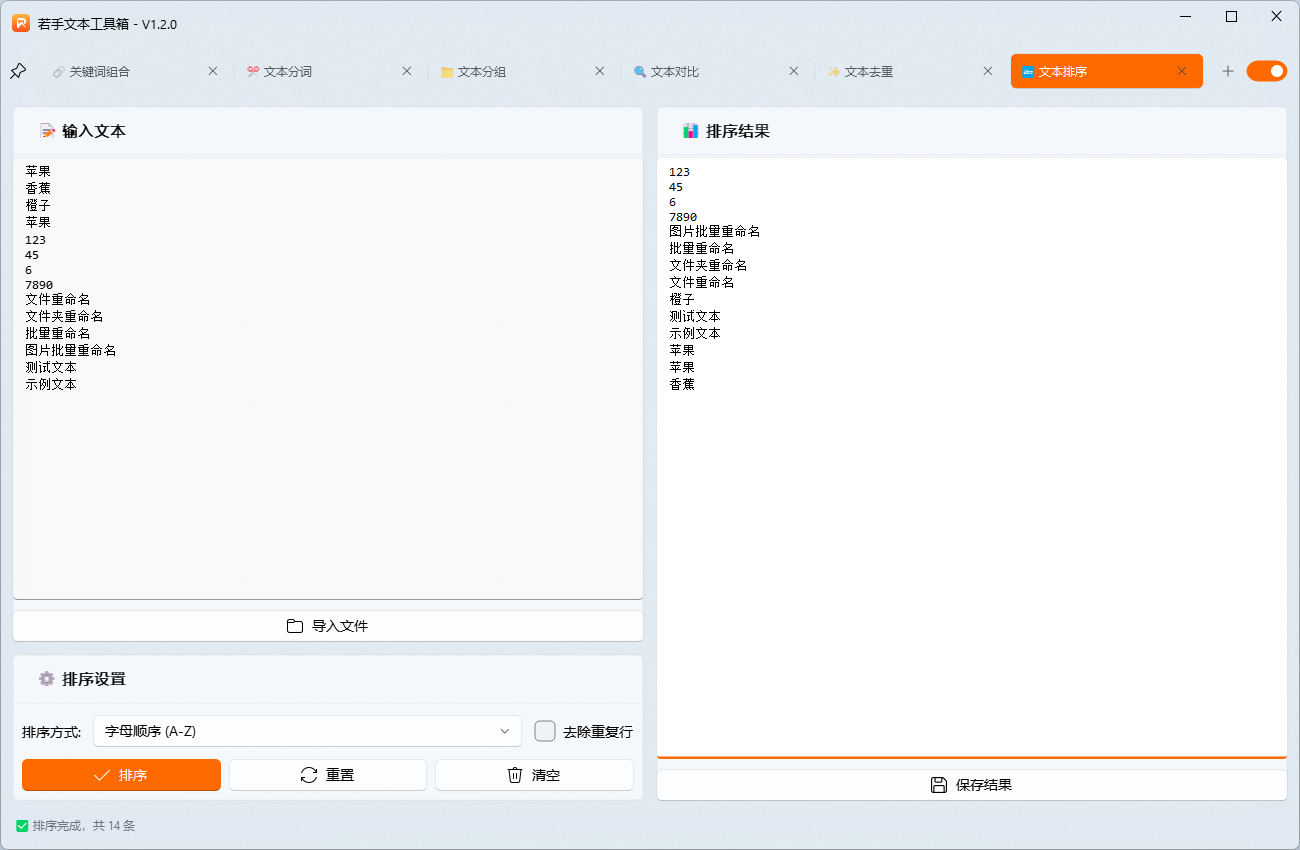
Task: Click the save disk icon on 保存结果
Action: coord(938,784)
